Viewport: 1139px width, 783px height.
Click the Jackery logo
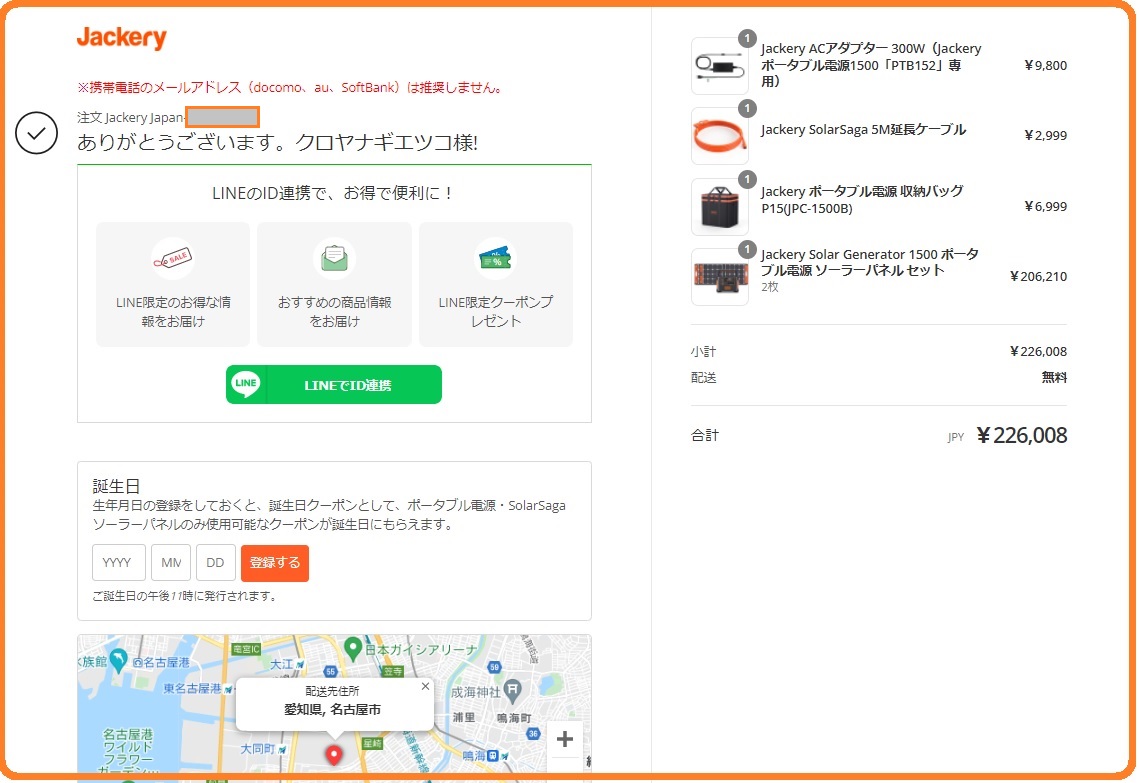click(121, 37)
